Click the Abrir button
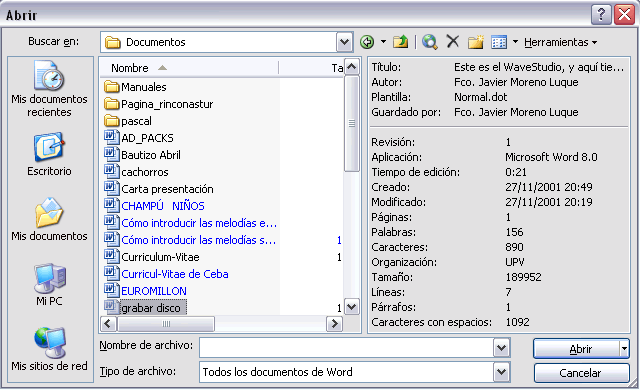The height and width of the screenshot is (390, 640). [x=576, y=349]
